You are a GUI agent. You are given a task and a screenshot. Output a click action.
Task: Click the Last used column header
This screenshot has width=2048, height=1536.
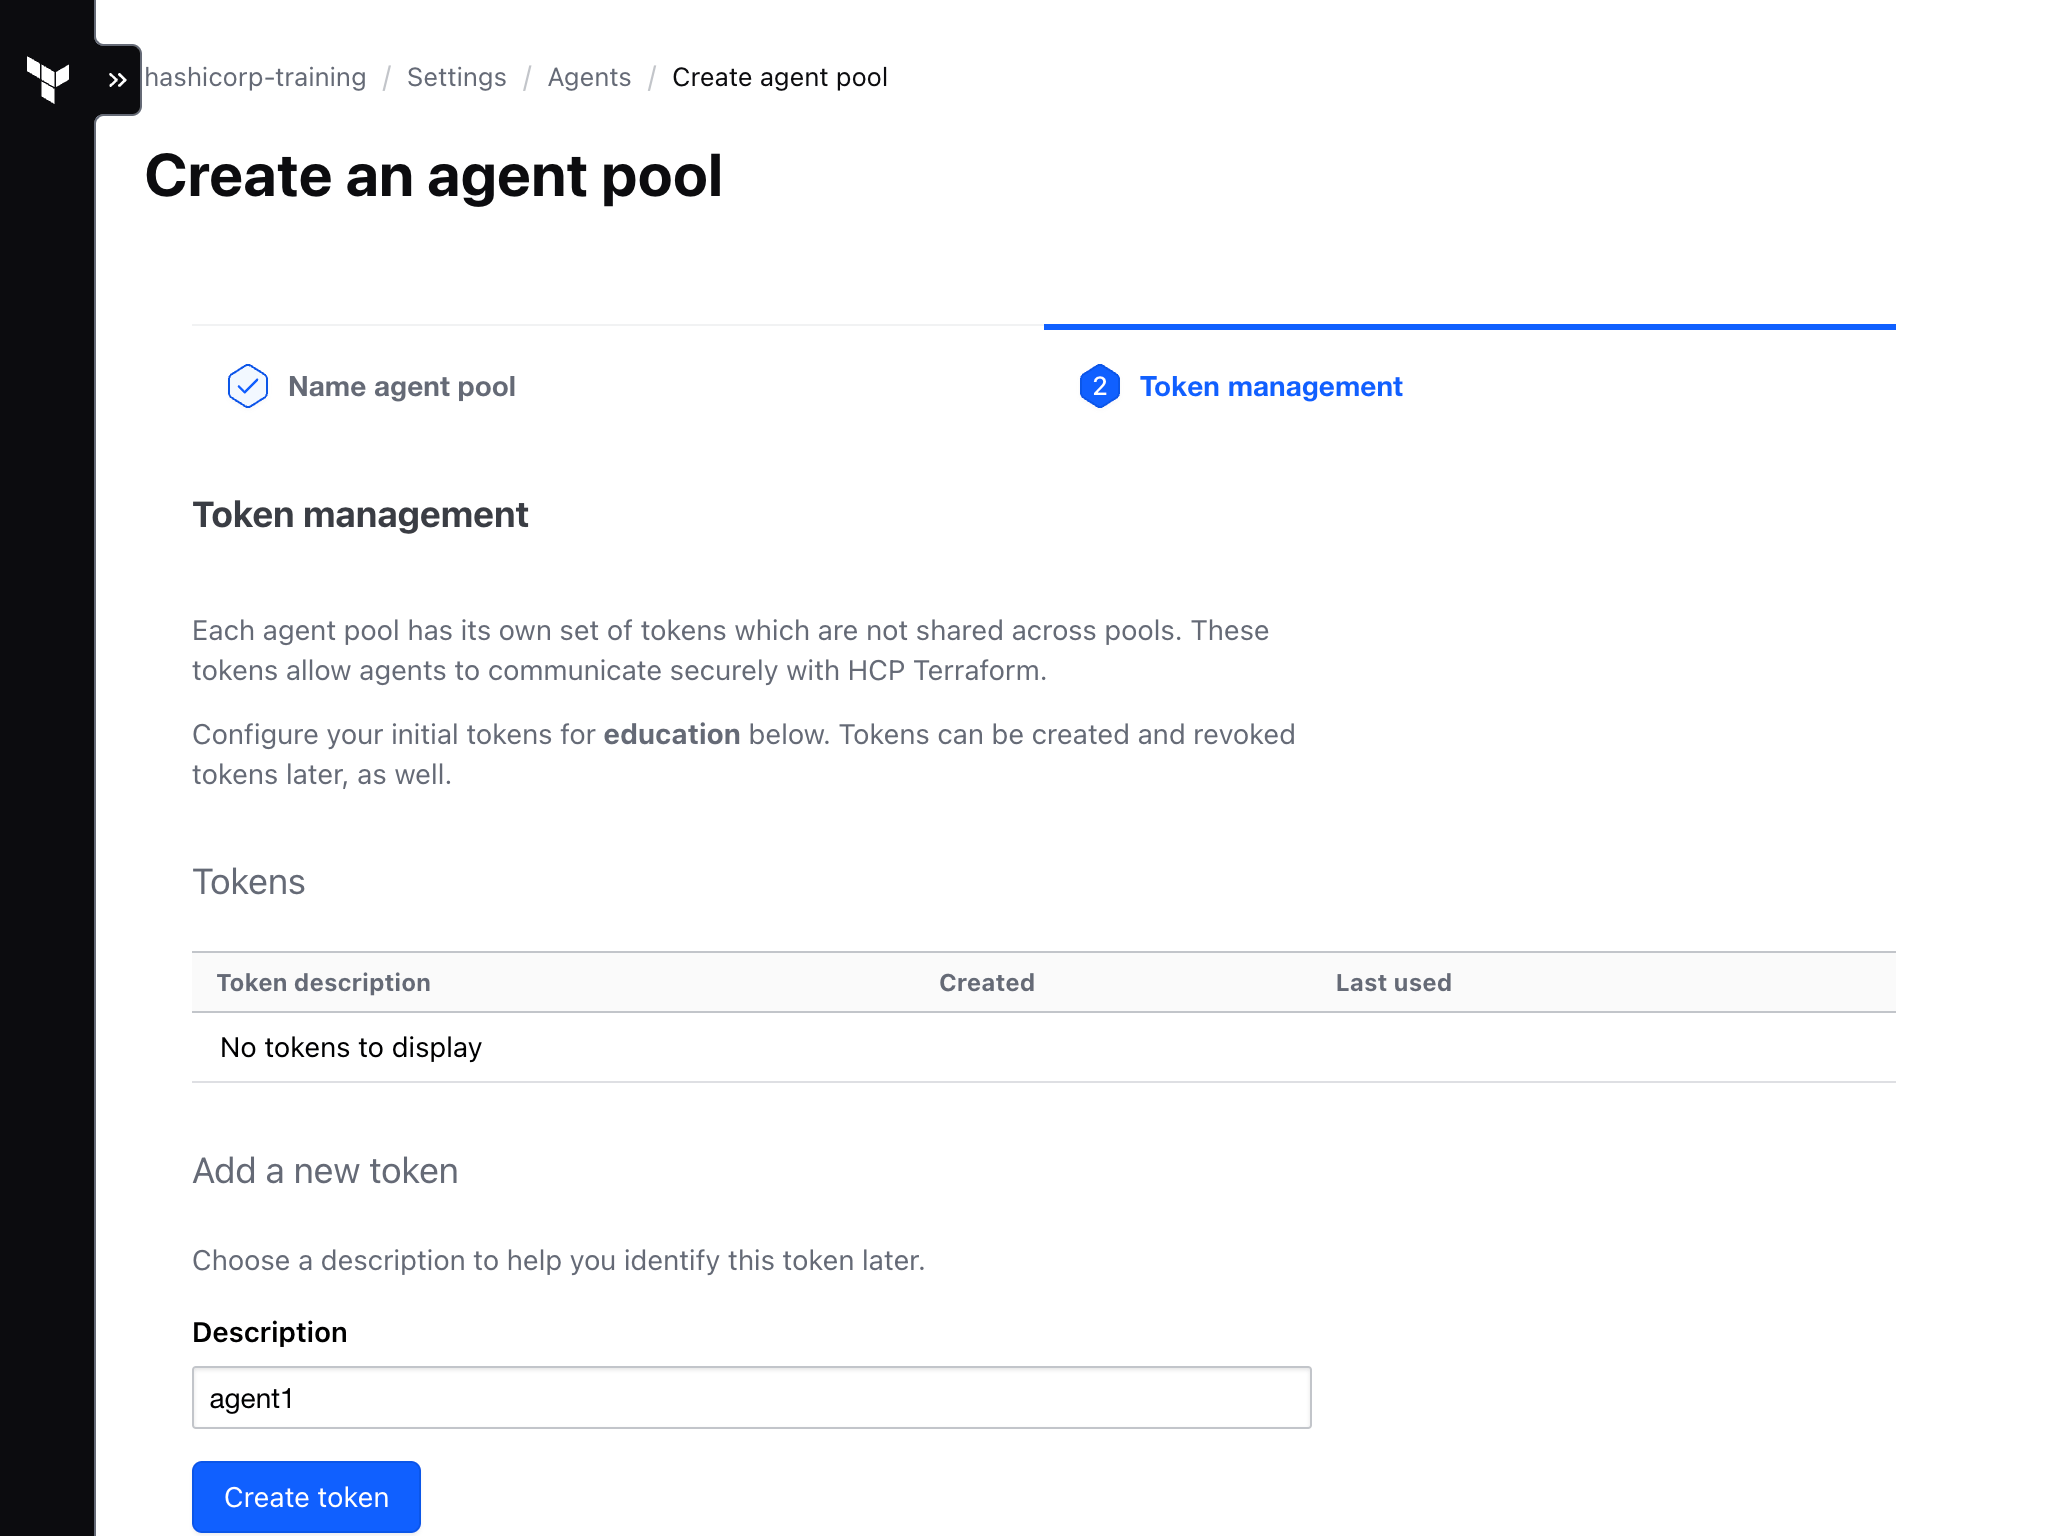click(x=1393, y=982)
